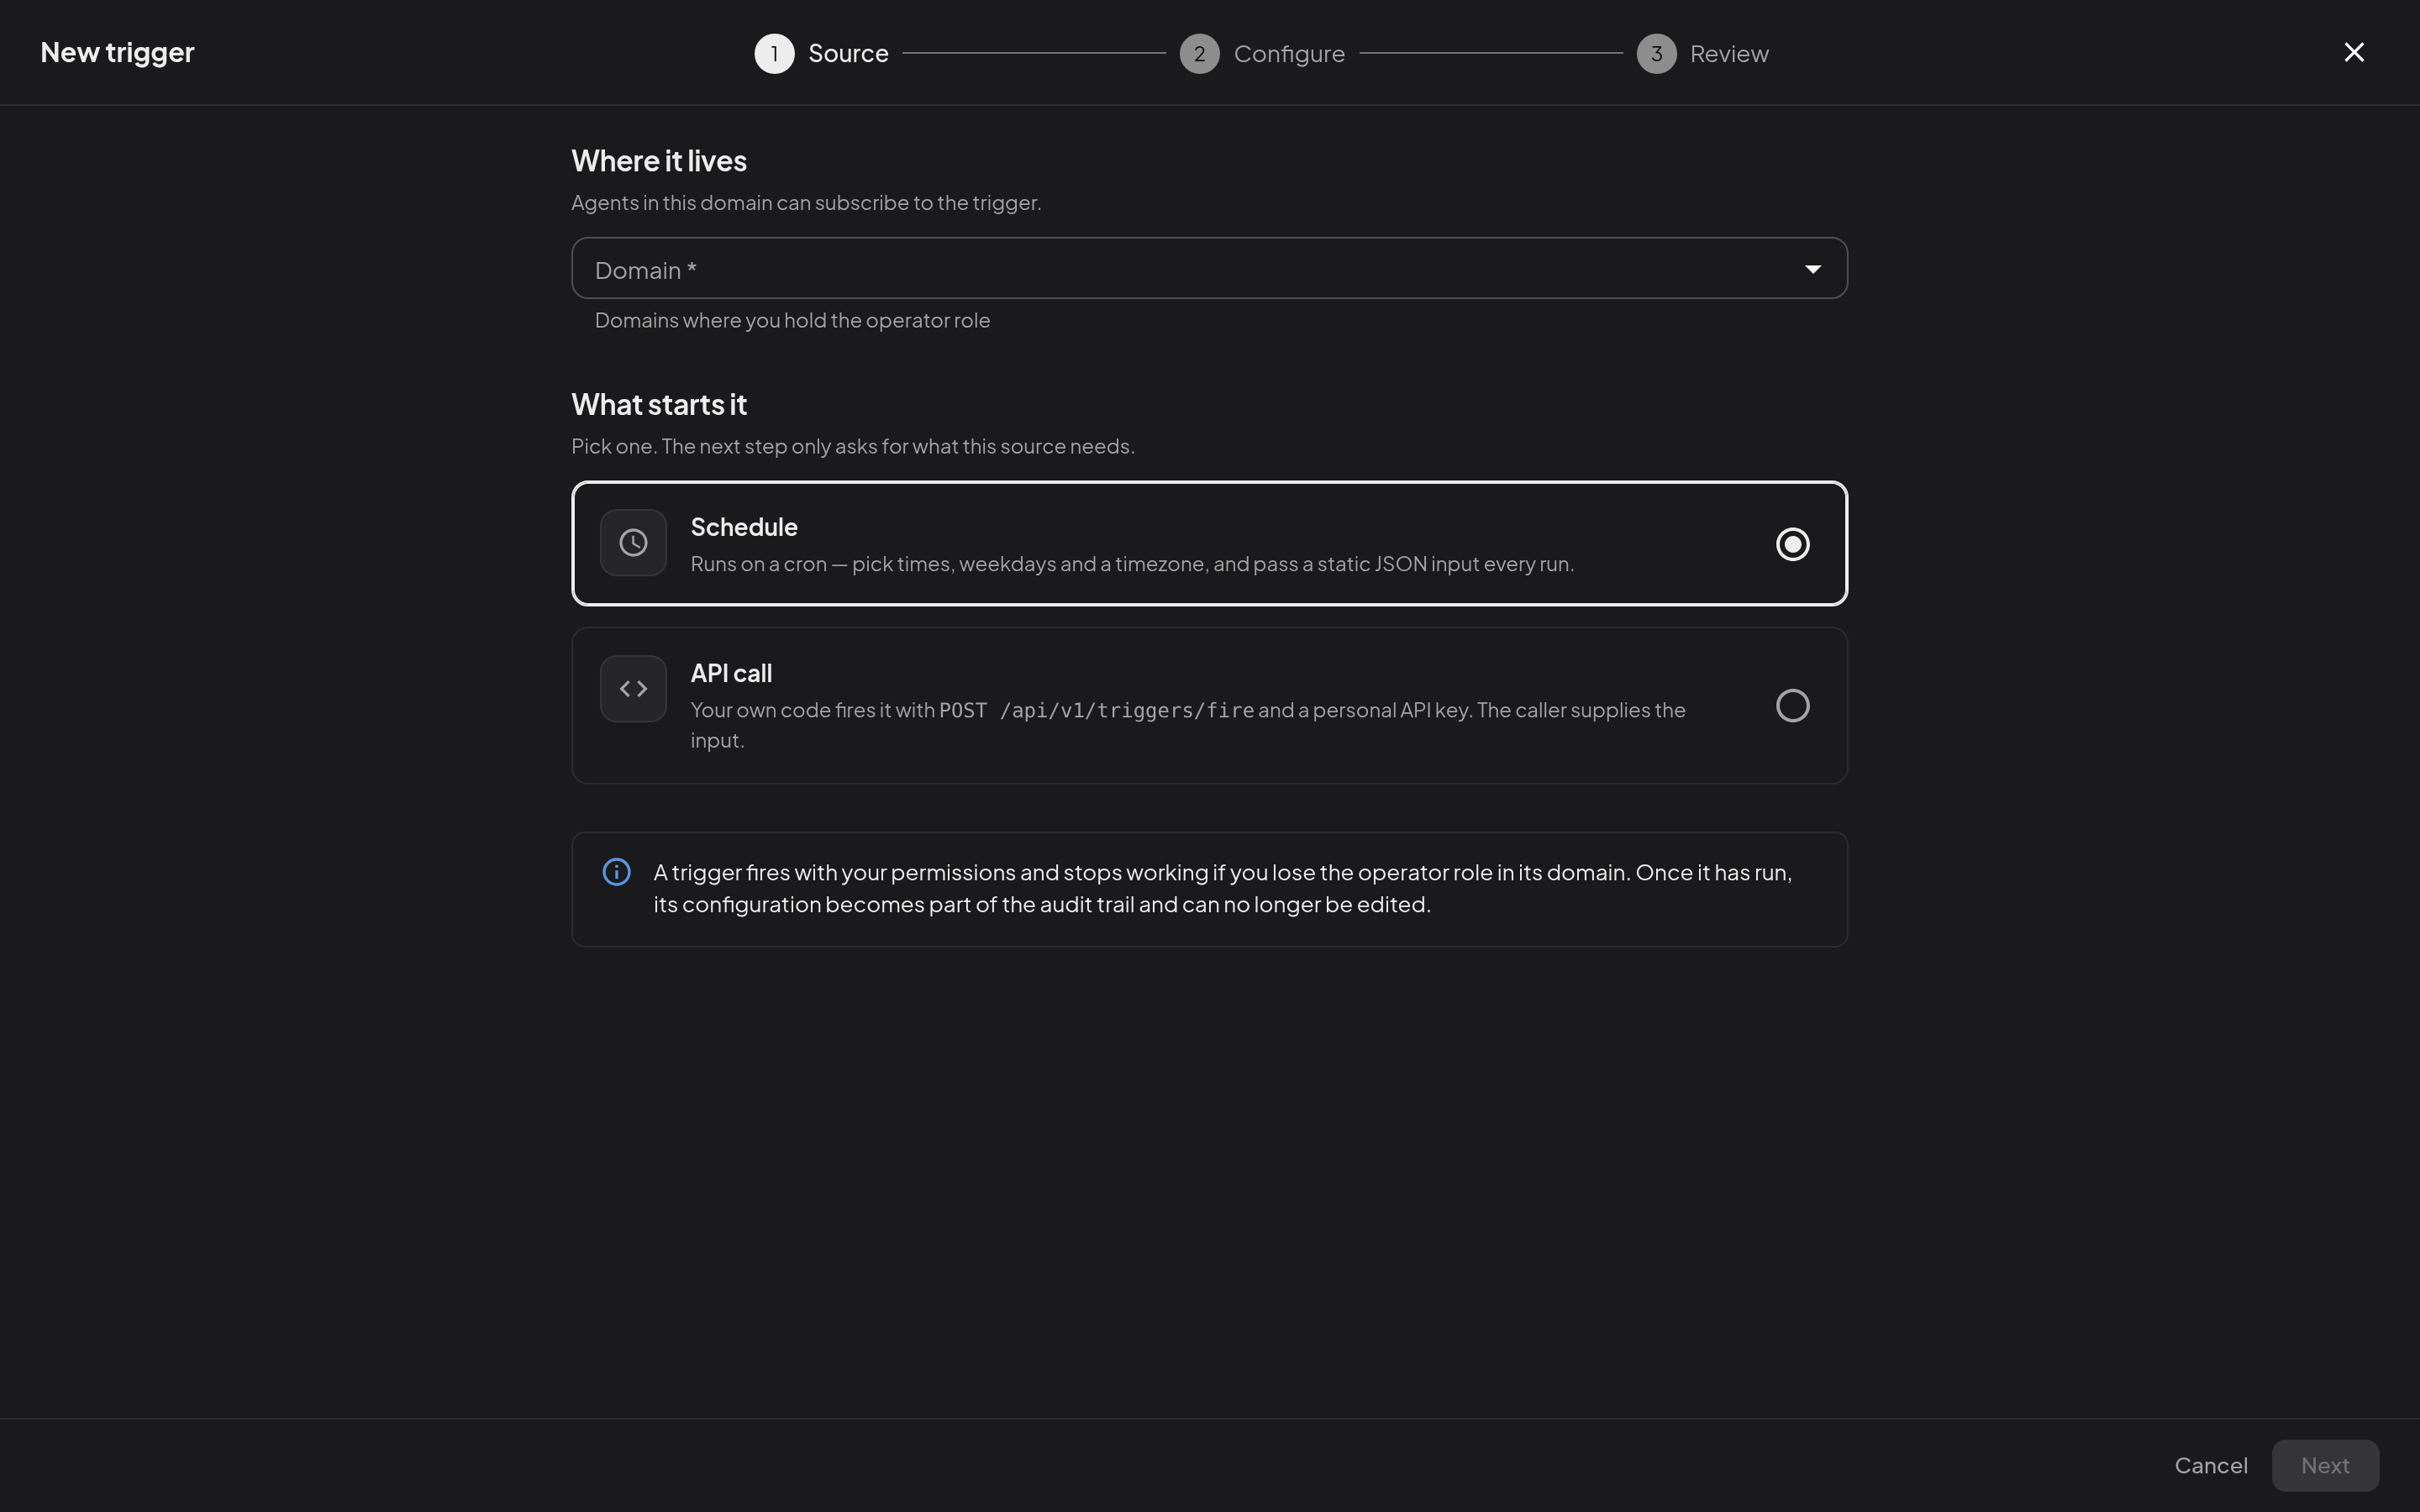The image size is (2420, 1512).
Task: Click the audit trail notice text
Action: click(x=1222, y=888)
